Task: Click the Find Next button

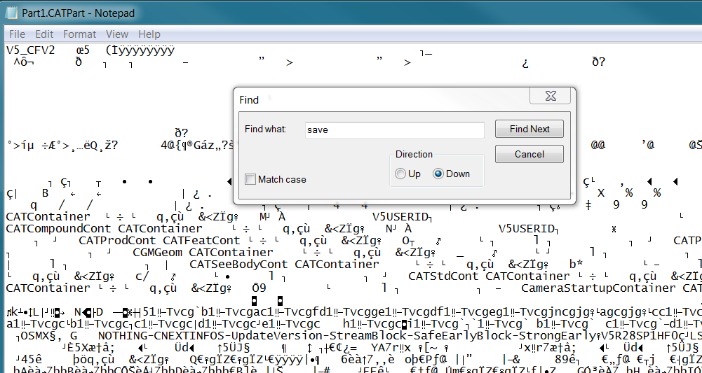Action: [529, 129]
